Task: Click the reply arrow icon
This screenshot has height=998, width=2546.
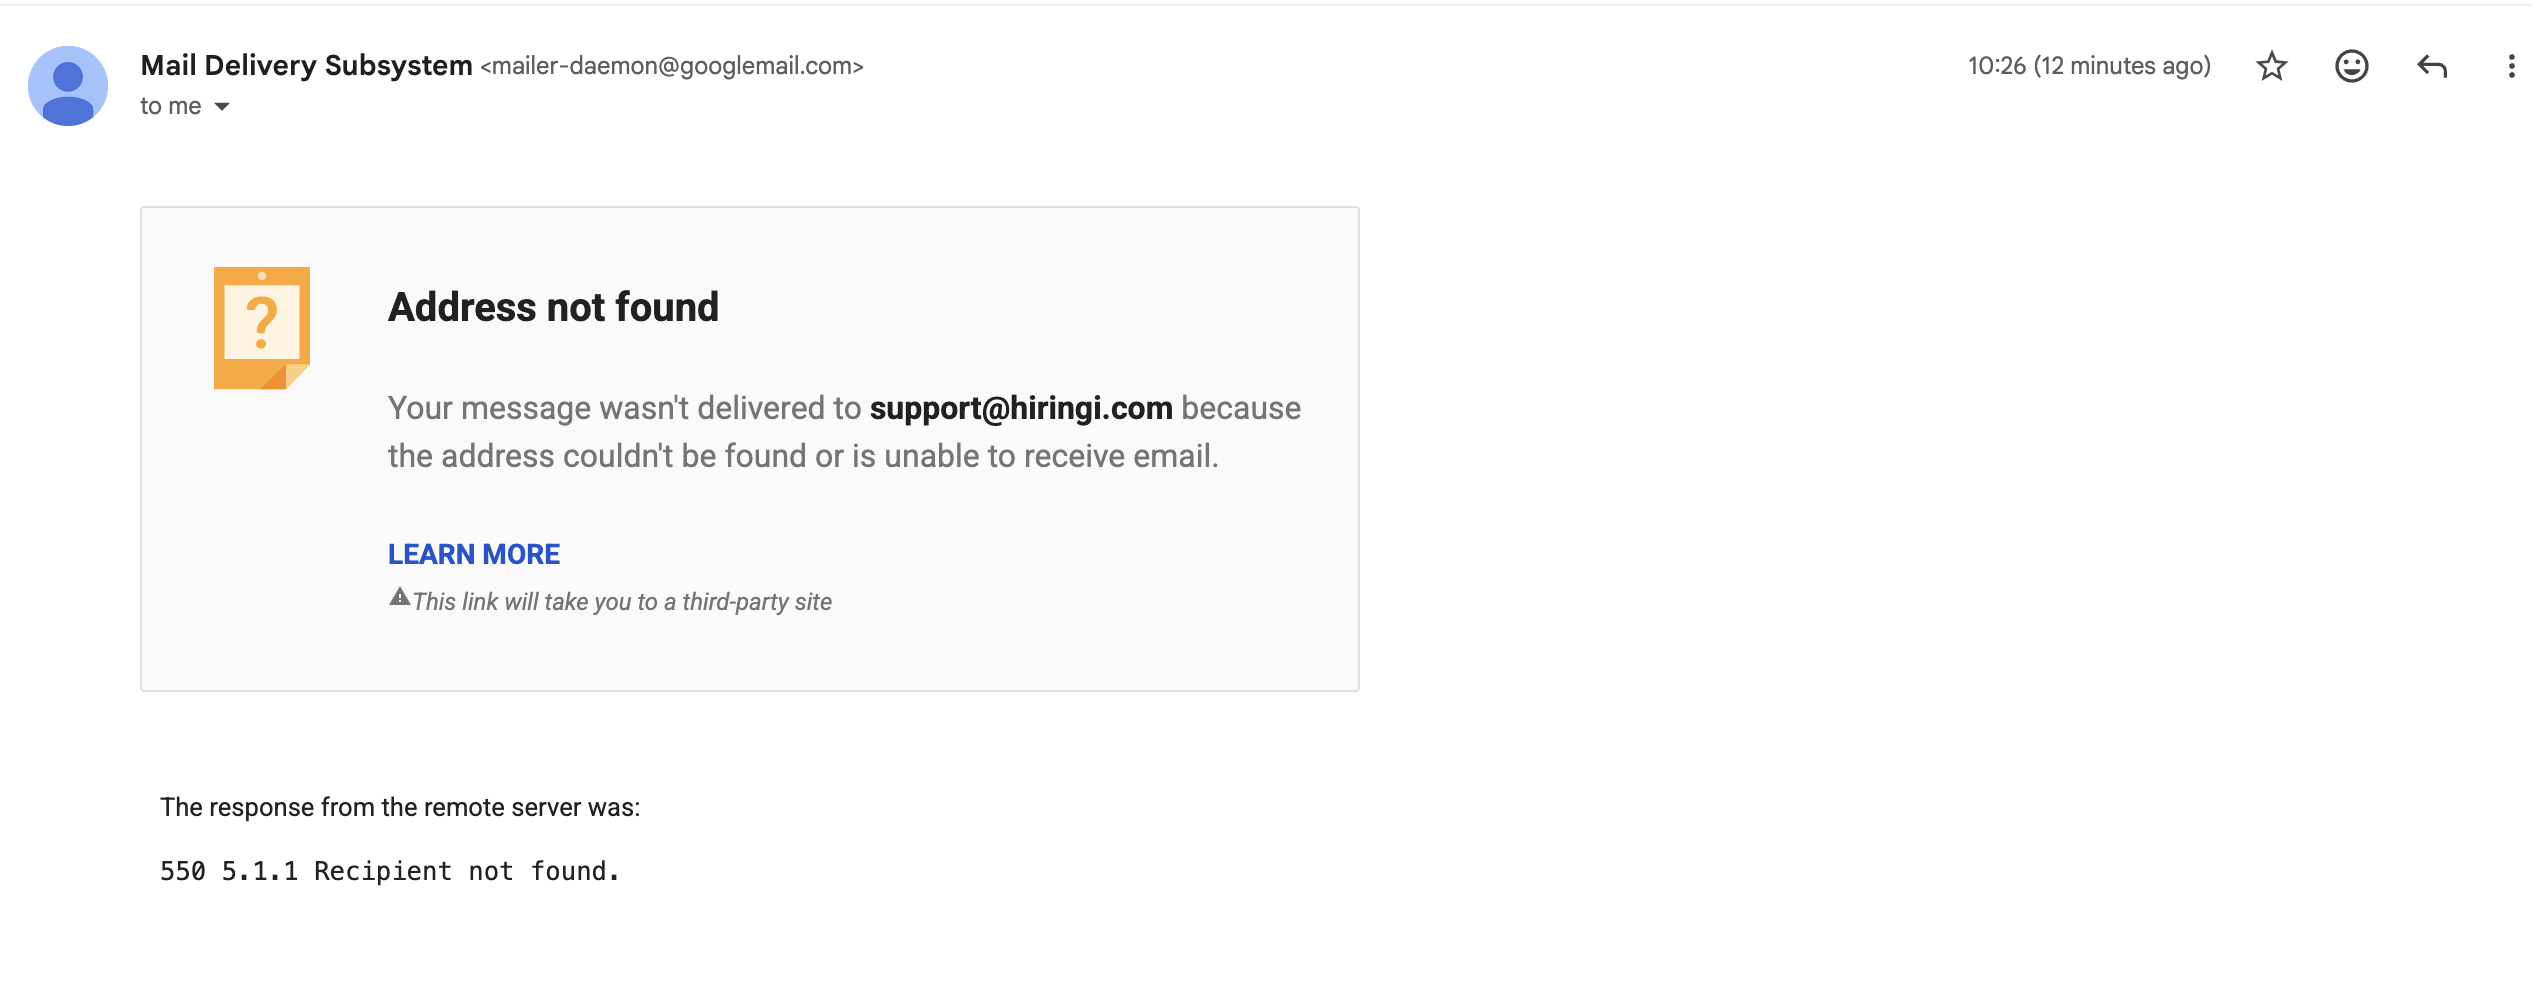Action: [x=2431, y=67]
